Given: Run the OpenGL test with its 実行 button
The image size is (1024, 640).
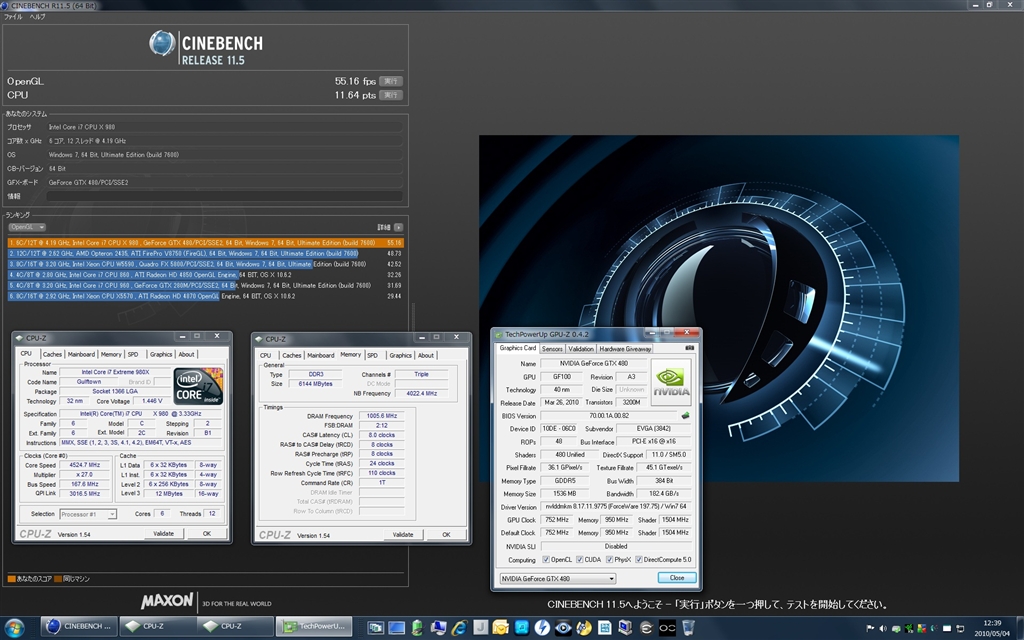Looking at the screenshot, I should click(391, 81).
